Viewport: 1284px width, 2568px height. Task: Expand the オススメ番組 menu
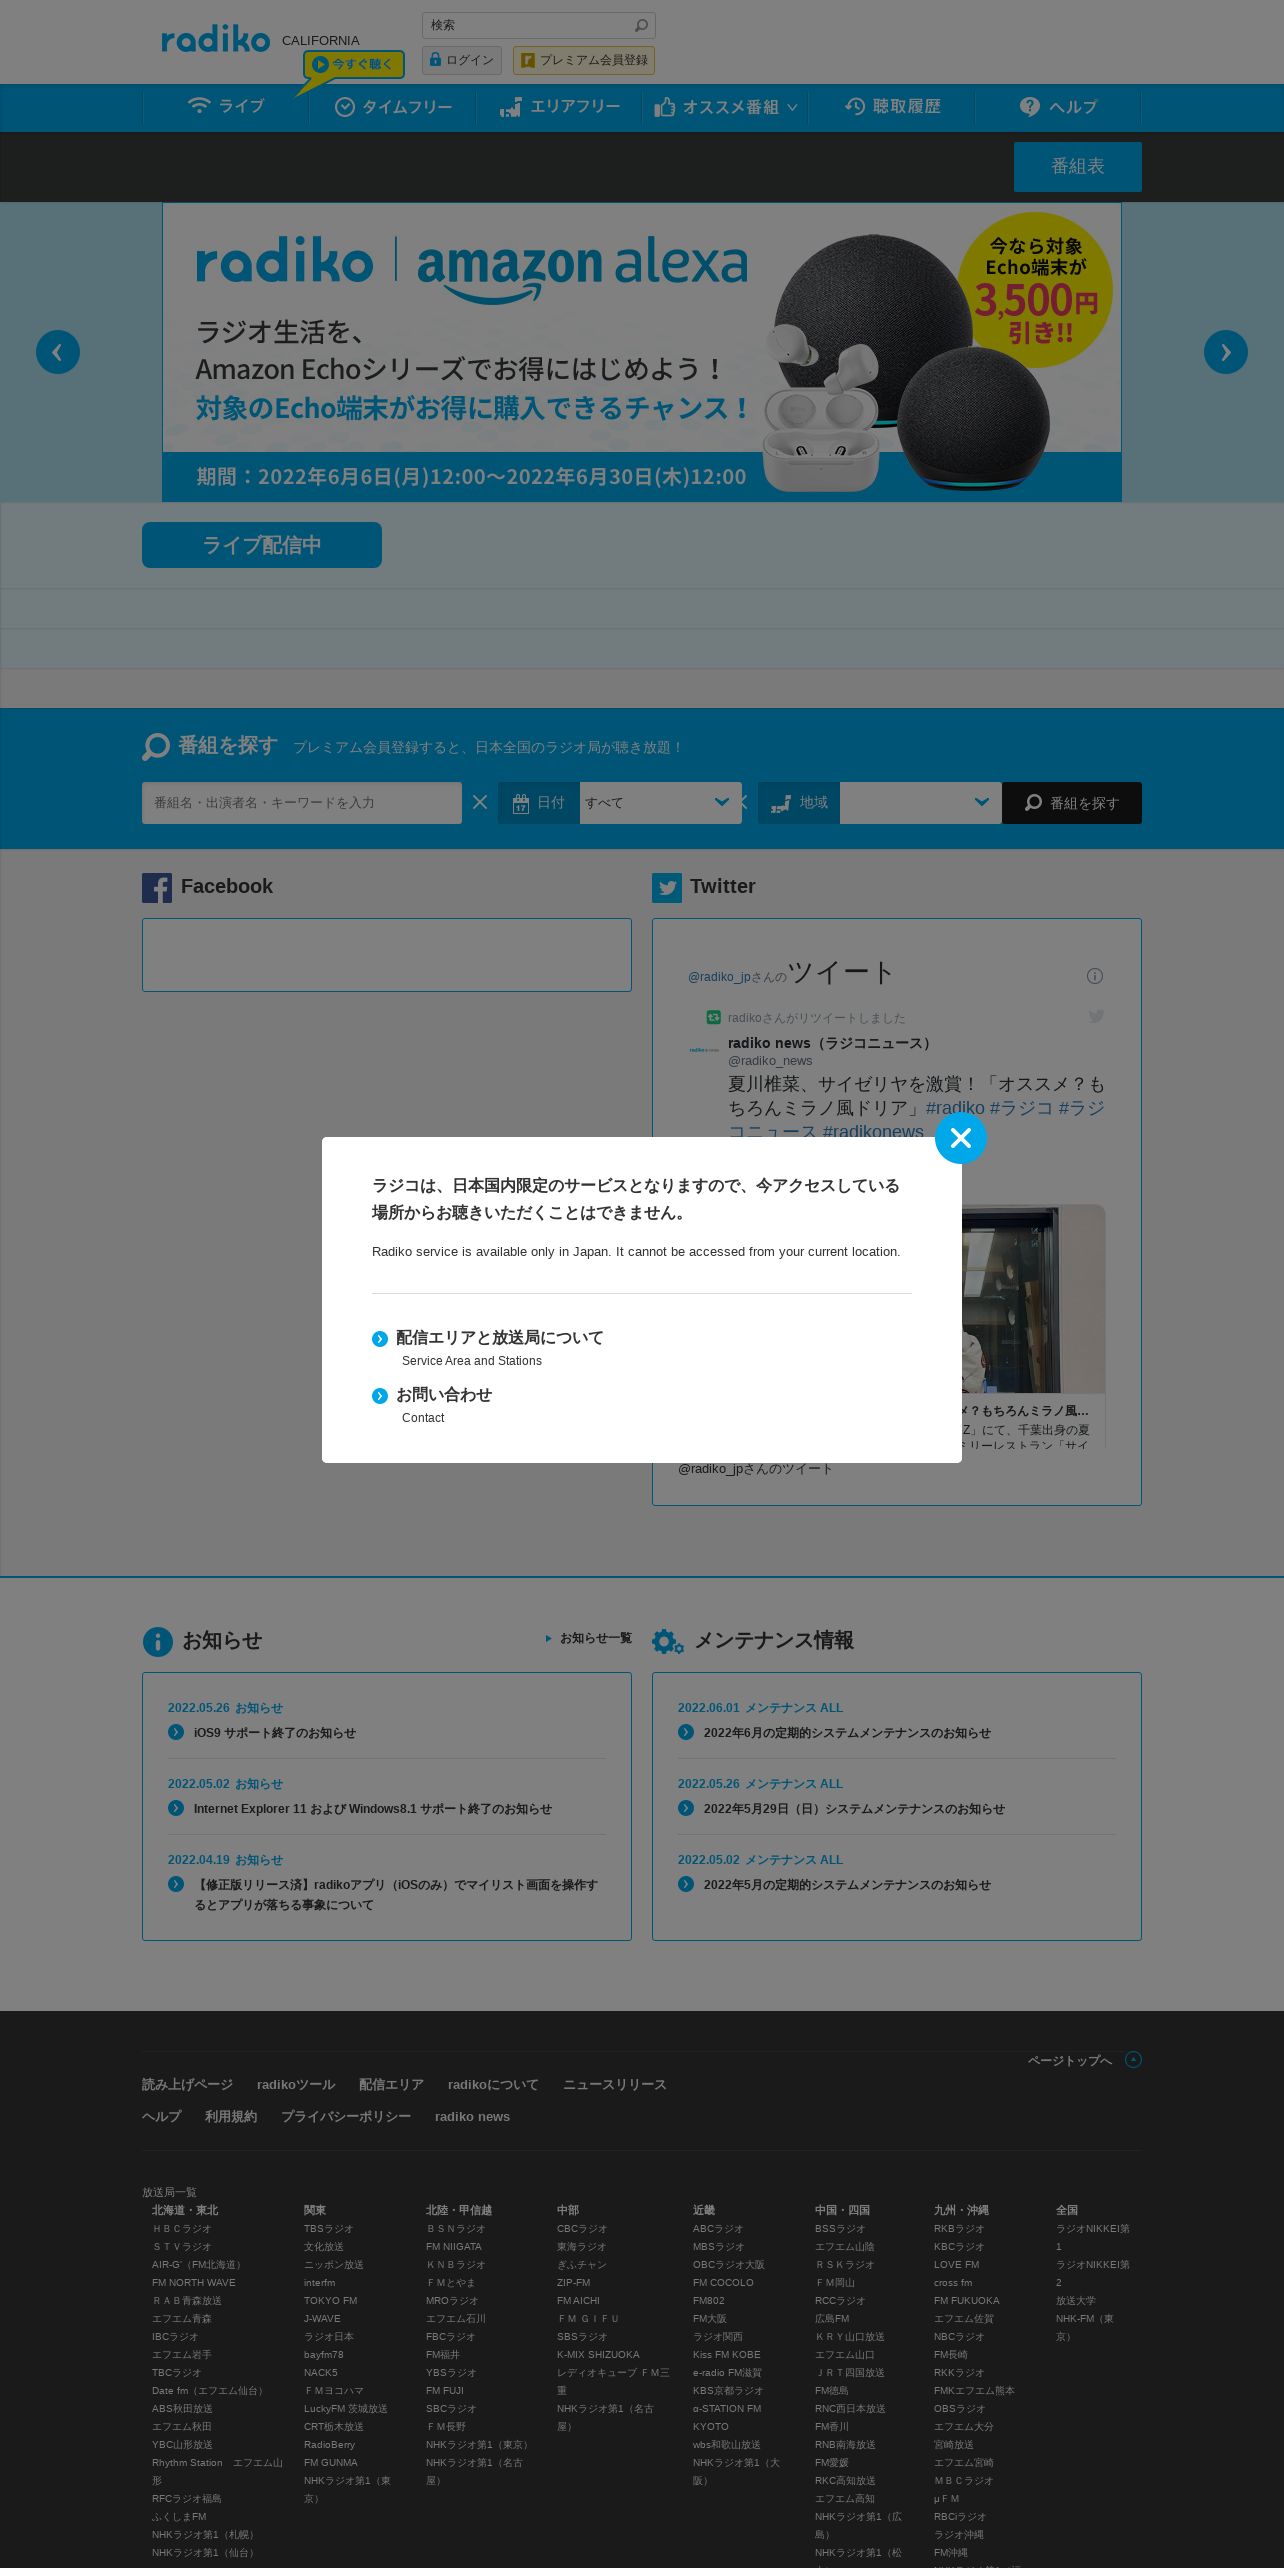point(725,107)
